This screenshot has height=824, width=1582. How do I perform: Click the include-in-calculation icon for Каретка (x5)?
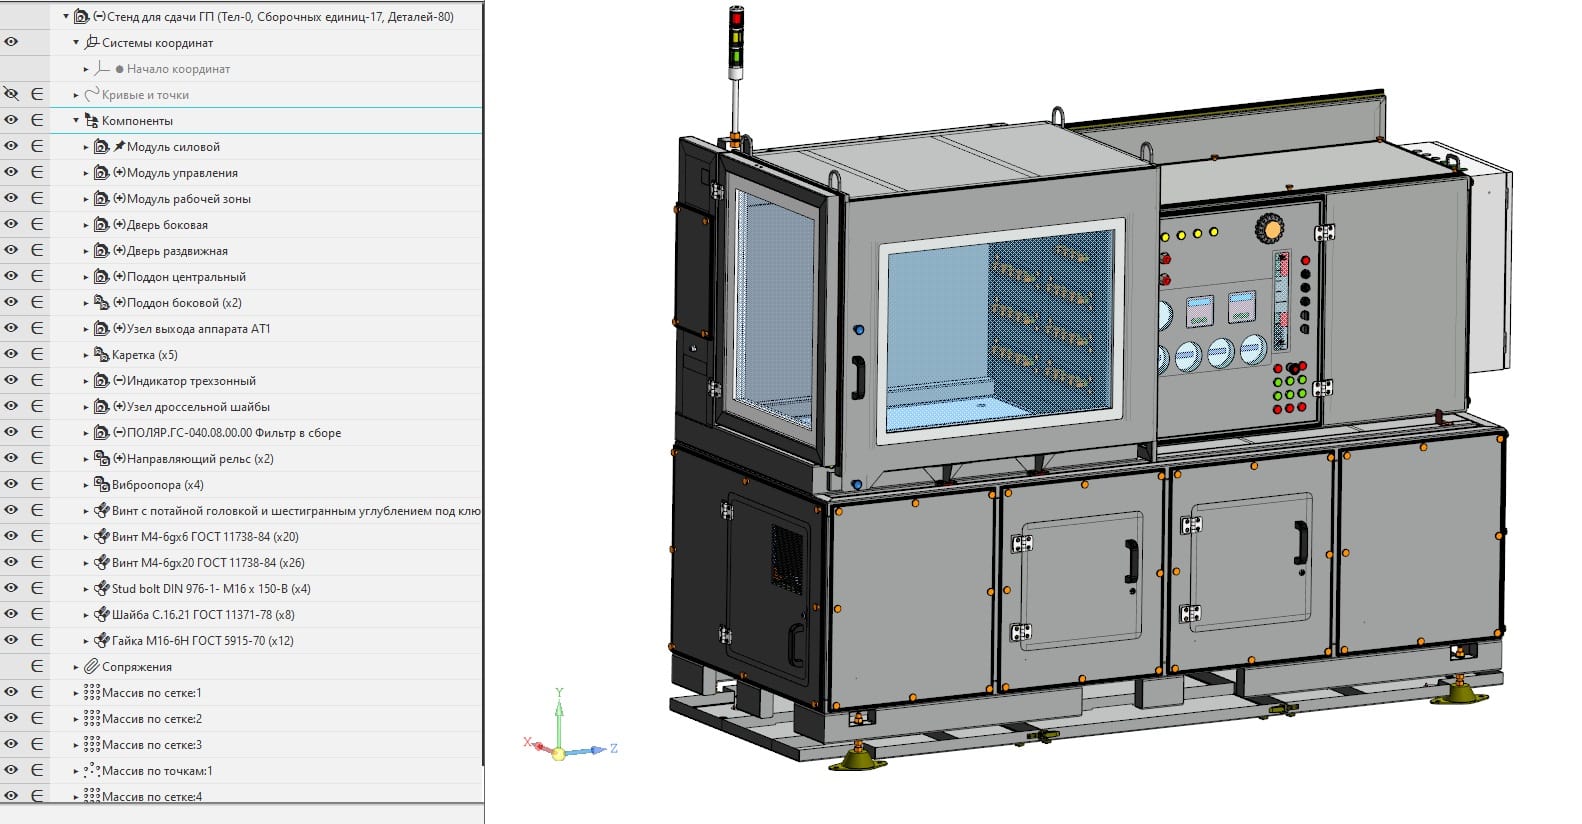pos(37,355)
